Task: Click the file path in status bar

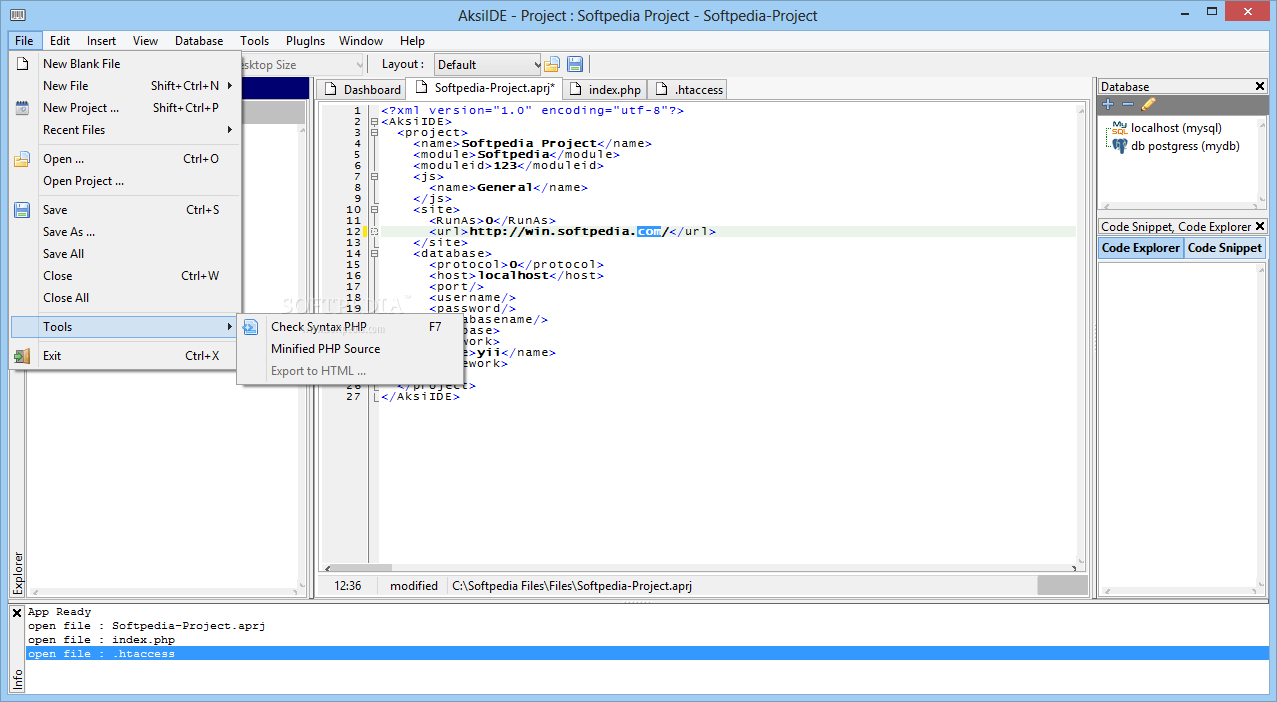Action: (572, 586)
